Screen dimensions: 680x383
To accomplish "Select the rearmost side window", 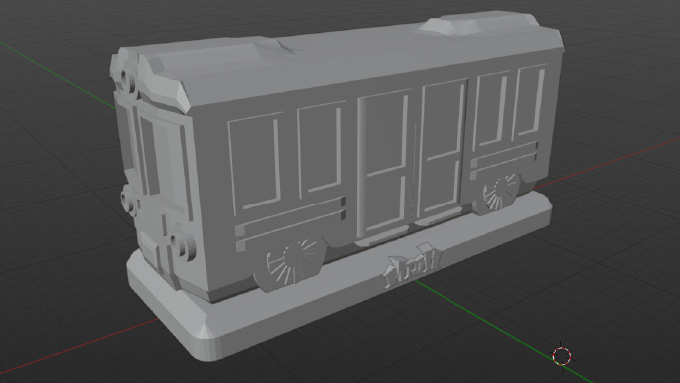I will coord(529,102).
